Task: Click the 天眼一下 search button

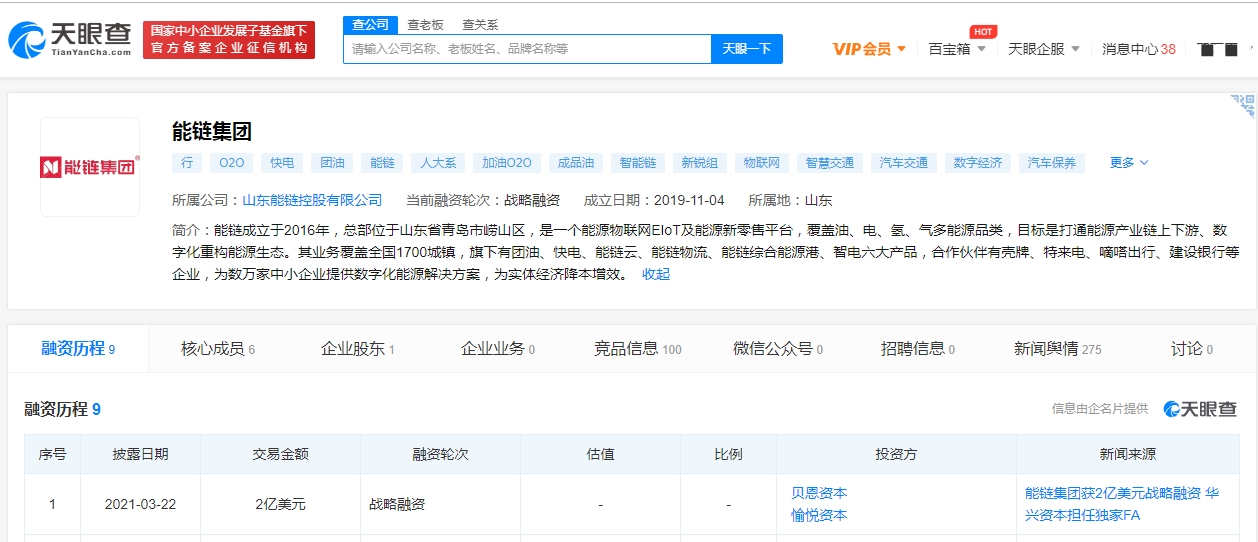Action: tap(747, 48)
